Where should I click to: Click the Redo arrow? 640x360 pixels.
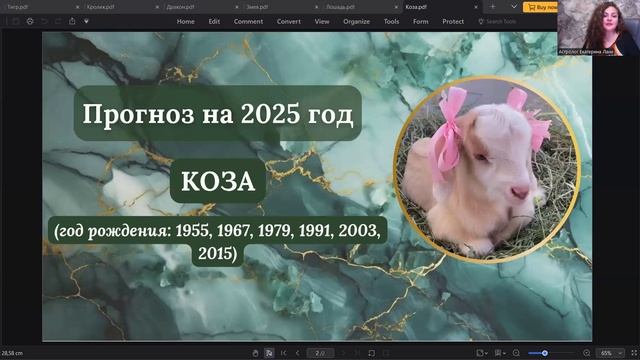pos(58,21)
